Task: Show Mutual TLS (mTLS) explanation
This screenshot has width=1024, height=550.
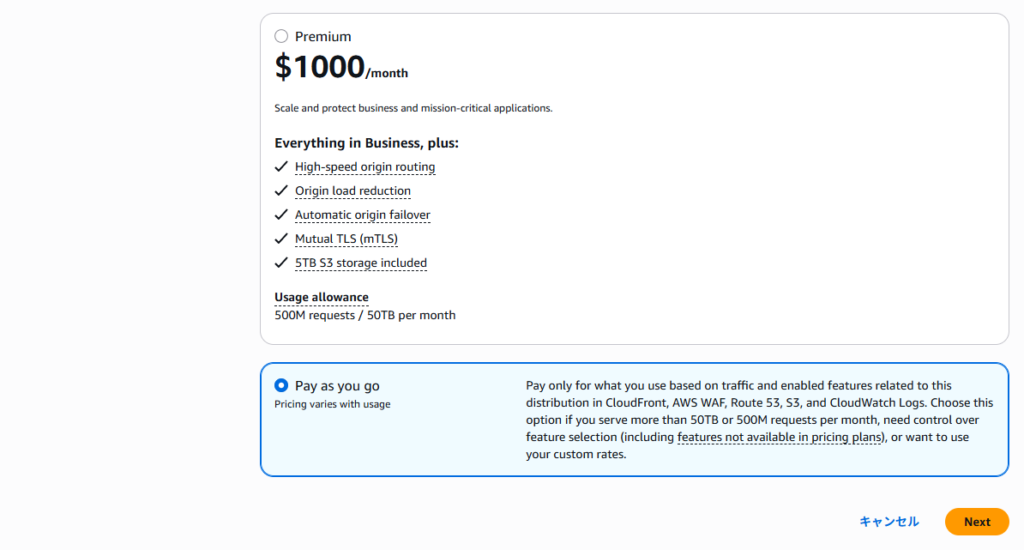Action: click(x=346, y=239)
